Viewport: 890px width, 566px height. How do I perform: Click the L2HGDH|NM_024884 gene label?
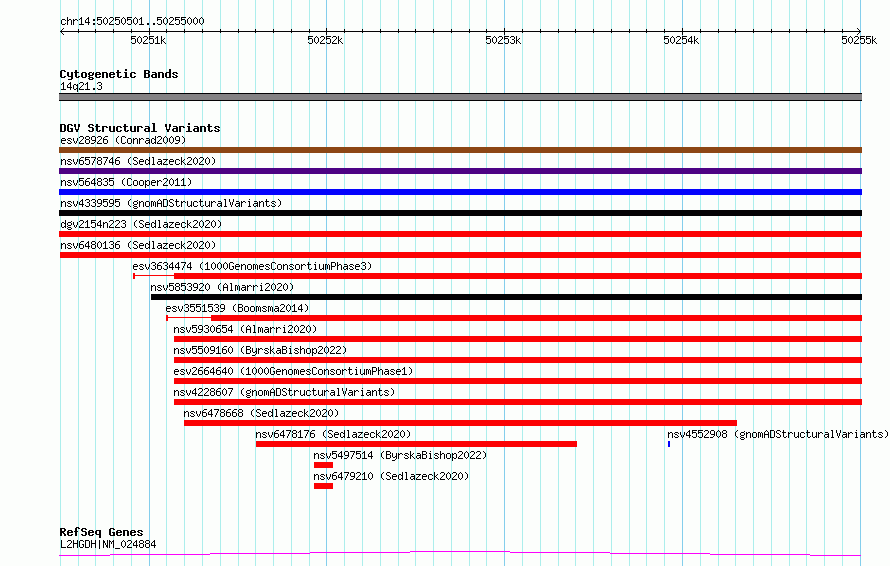(108, 544)
